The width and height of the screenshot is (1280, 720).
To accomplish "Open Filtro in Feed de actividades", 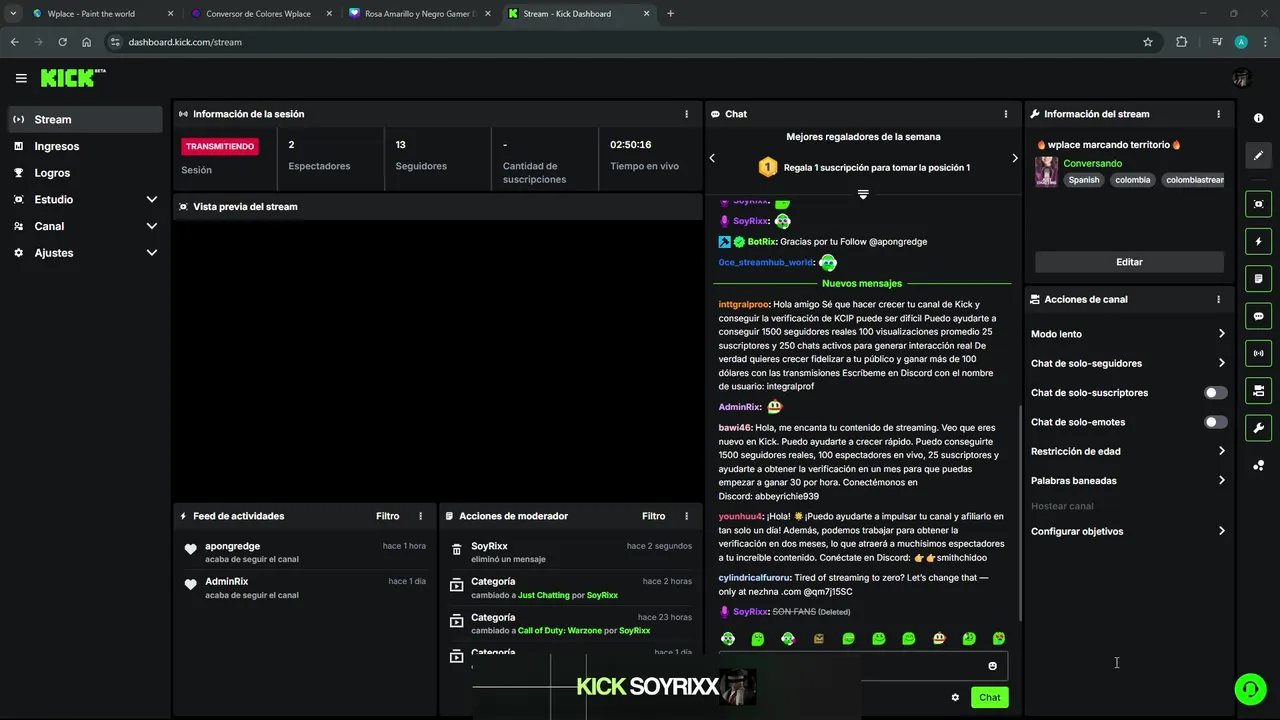I will [387, 516].
